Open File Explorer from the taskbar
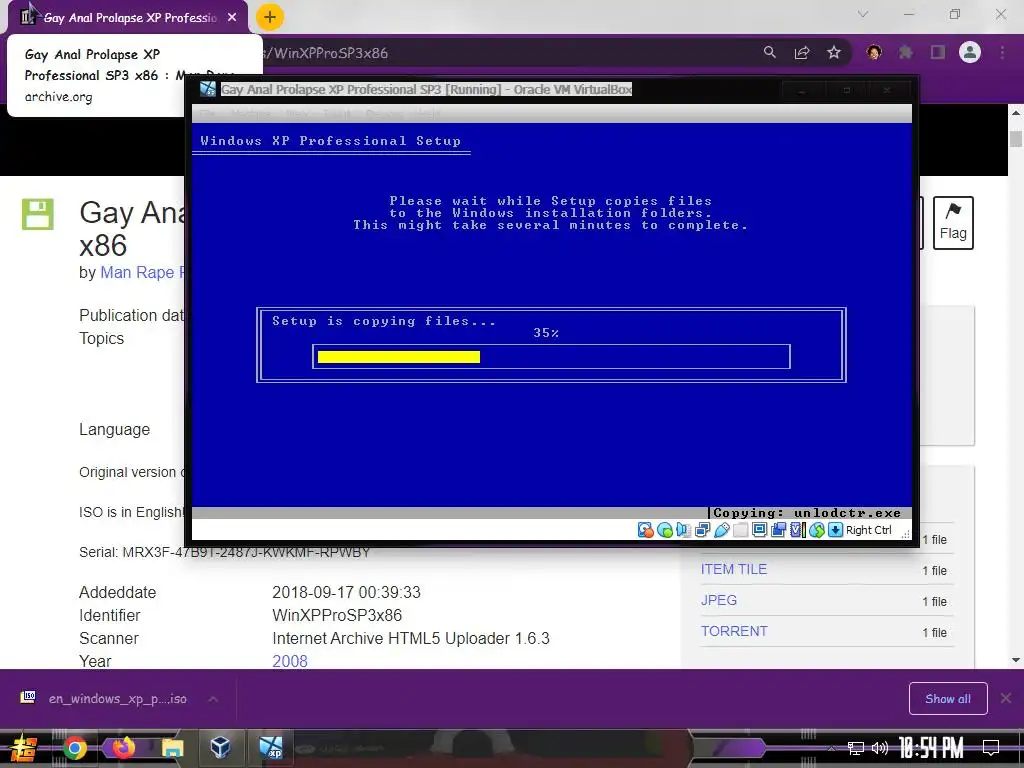The image size is (1024, 768). (172, 748)
